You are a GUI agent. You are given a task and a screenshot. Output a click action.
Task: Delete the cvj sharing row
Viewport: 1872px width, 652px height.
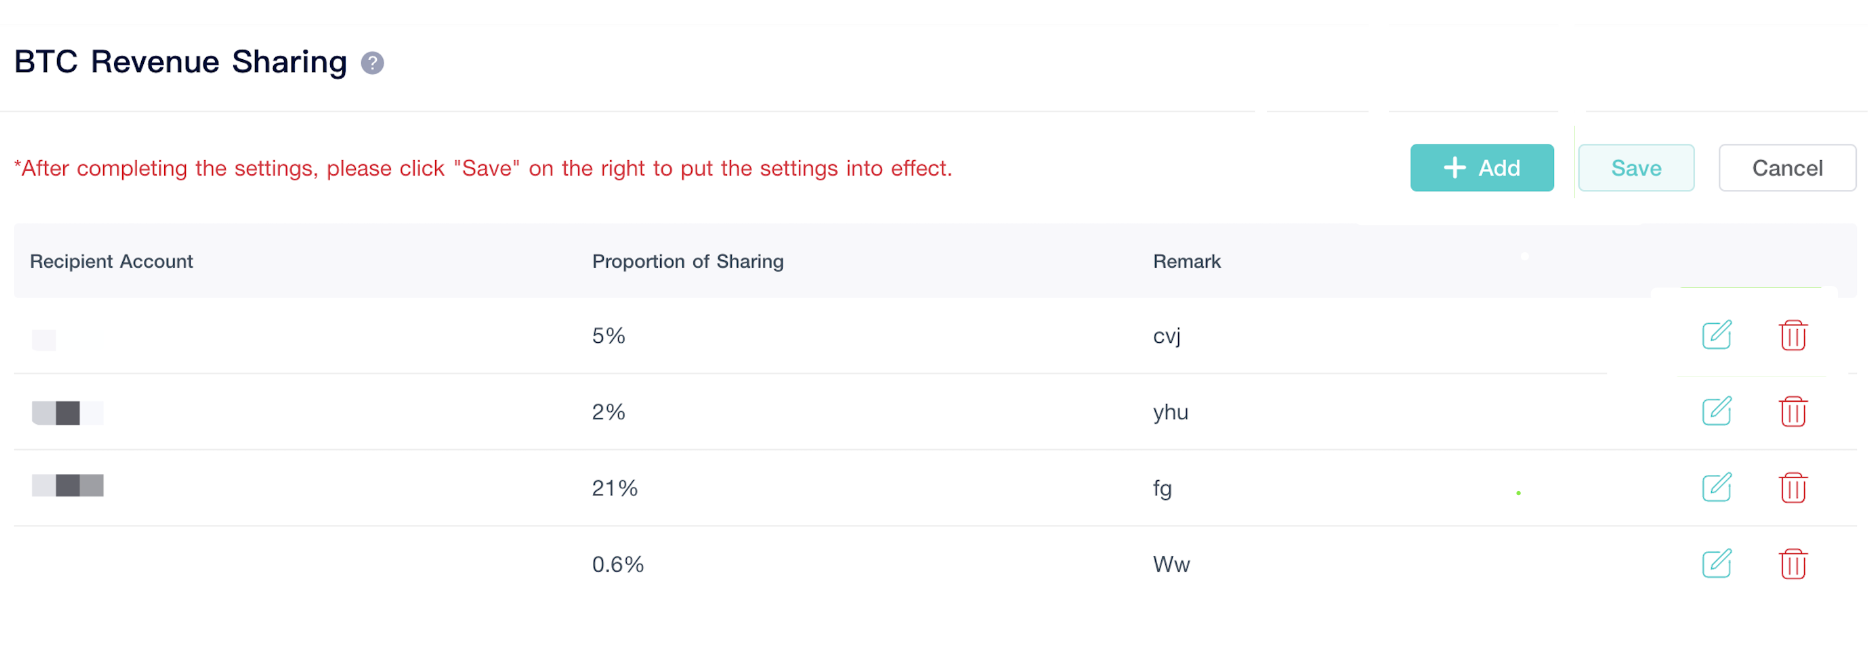(1793, 335)
